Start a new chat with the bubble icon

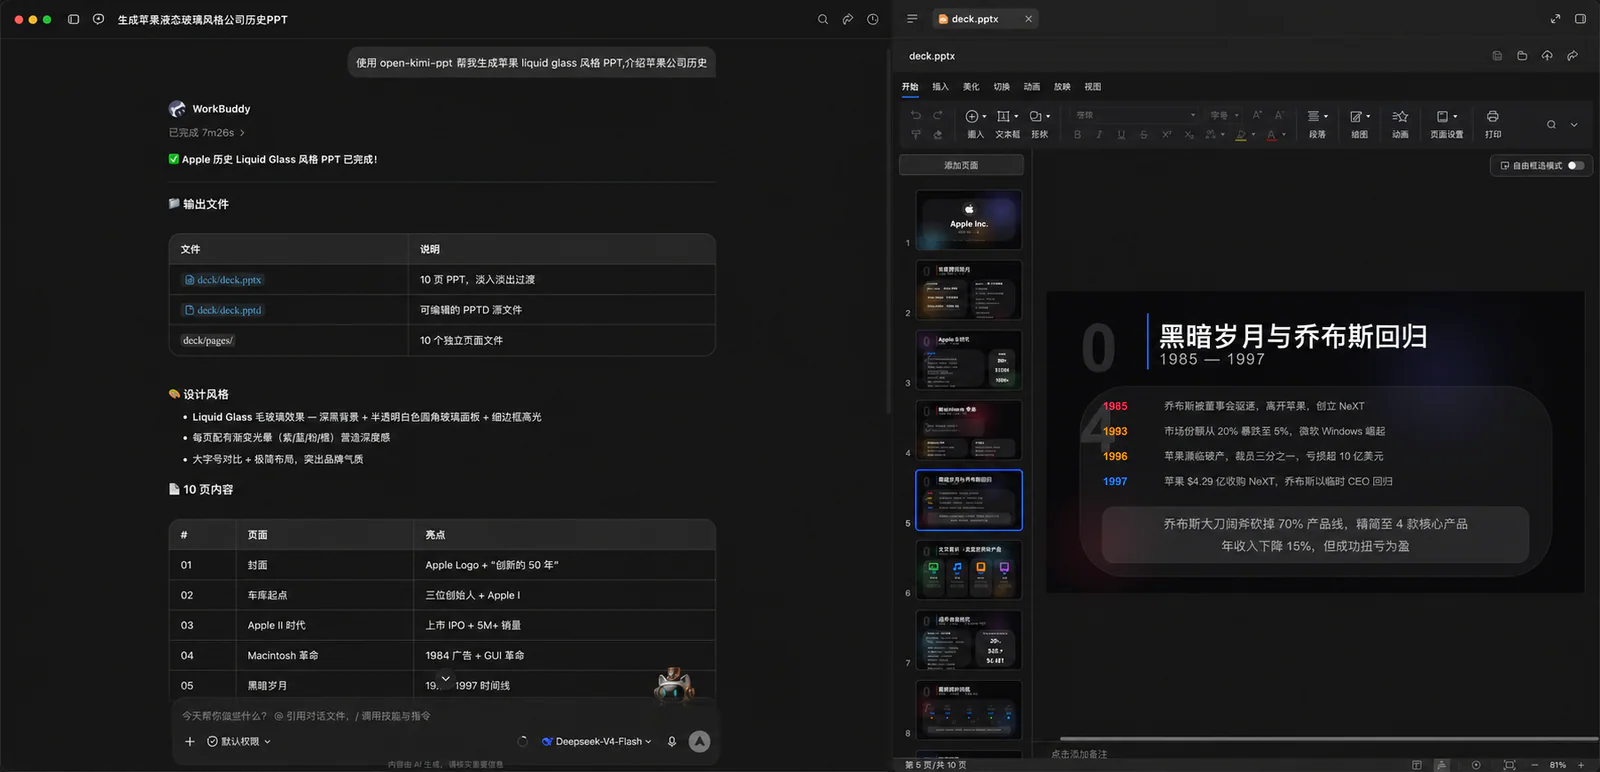tap(98, 19)
